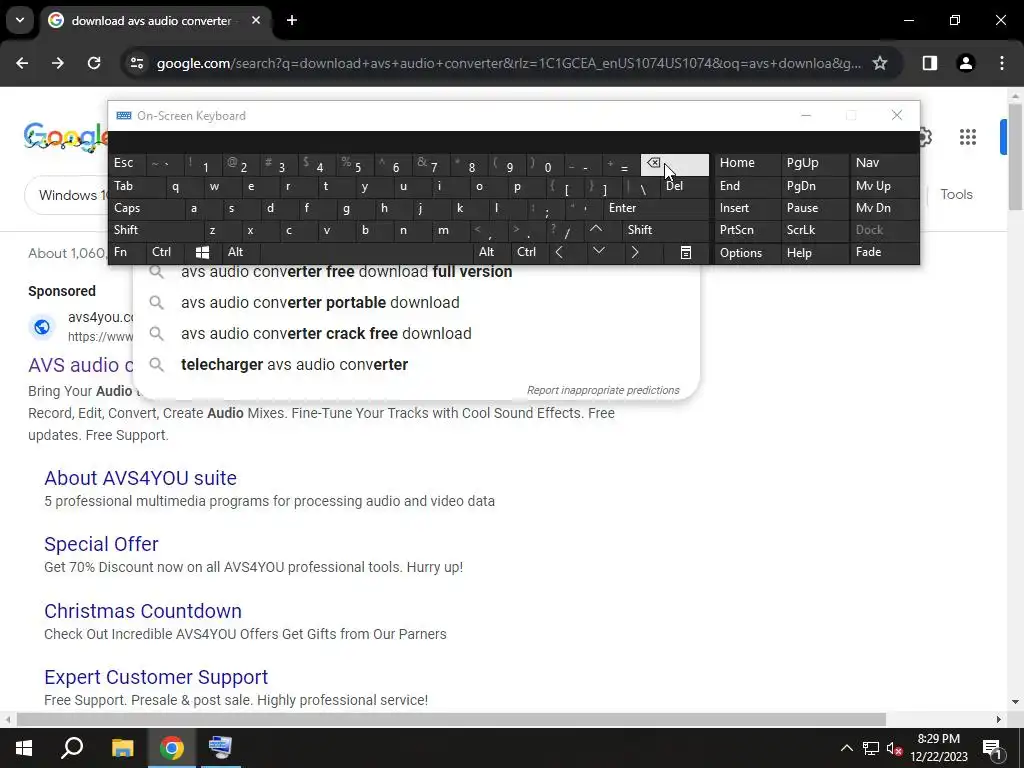1024x768 pixels.
Task: Toggle left Alt key on keyboard
Action: tap(240, 252)
